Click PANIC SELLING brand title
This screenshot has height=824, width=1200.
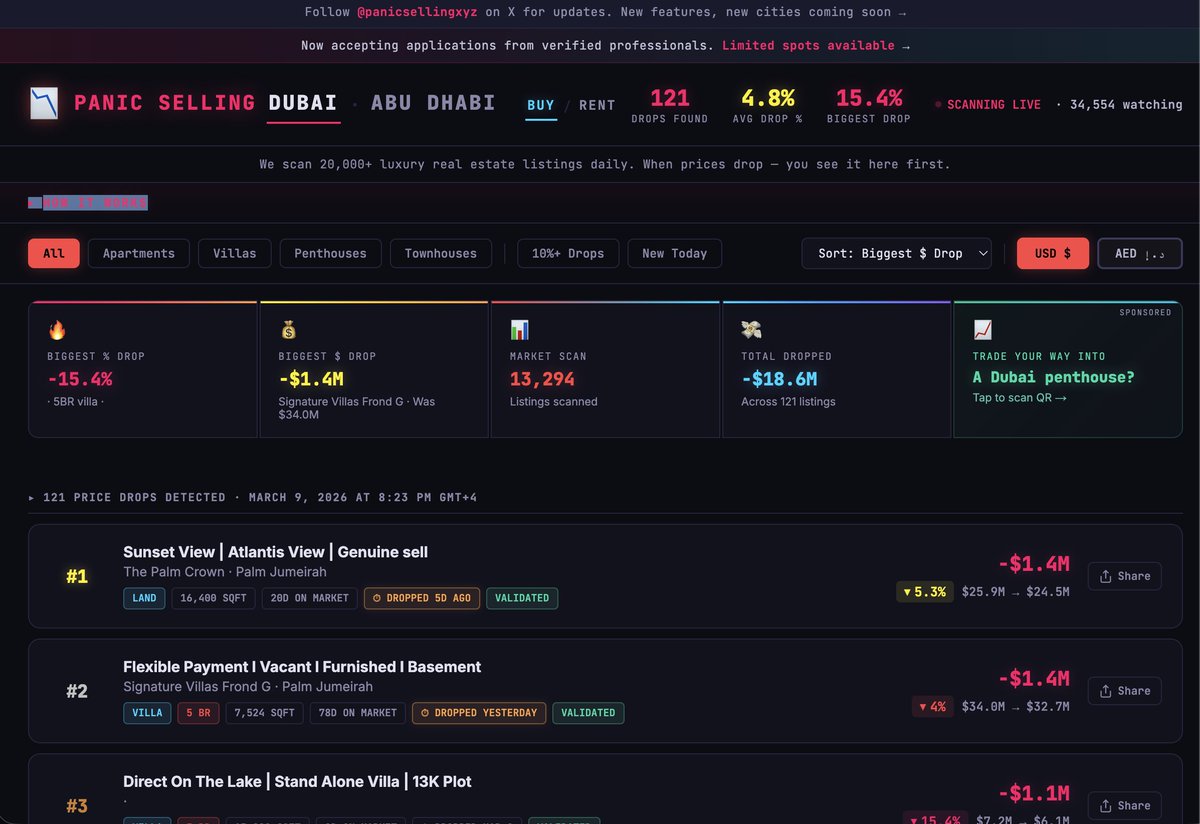[165, 103]
